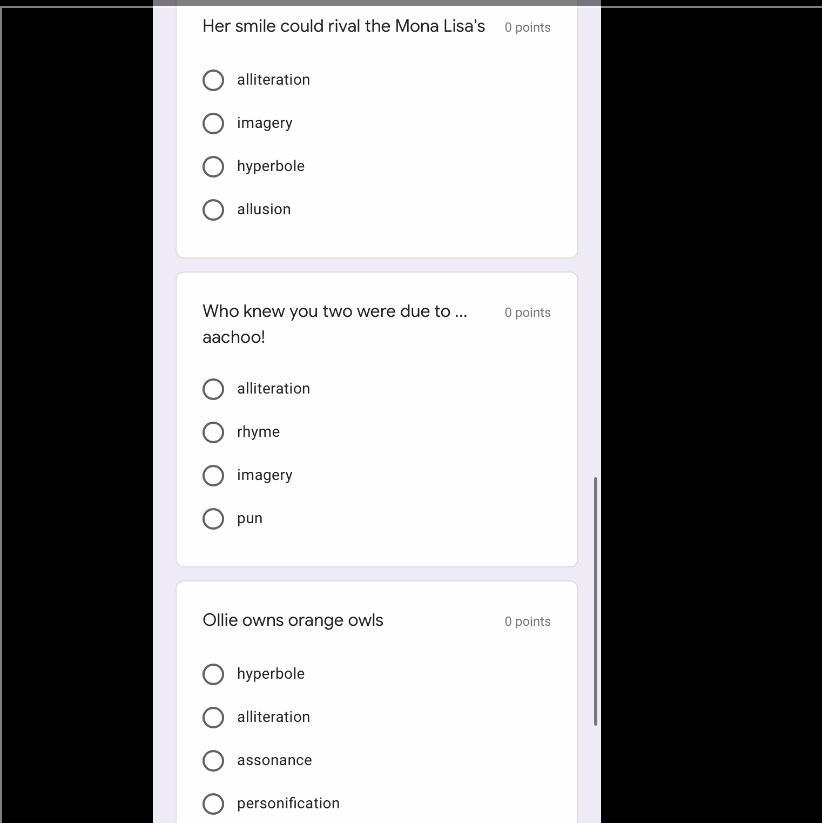822x823 pixels.
Task: Choose hyperbole for the orange owls question
Action: click(213, 674)
